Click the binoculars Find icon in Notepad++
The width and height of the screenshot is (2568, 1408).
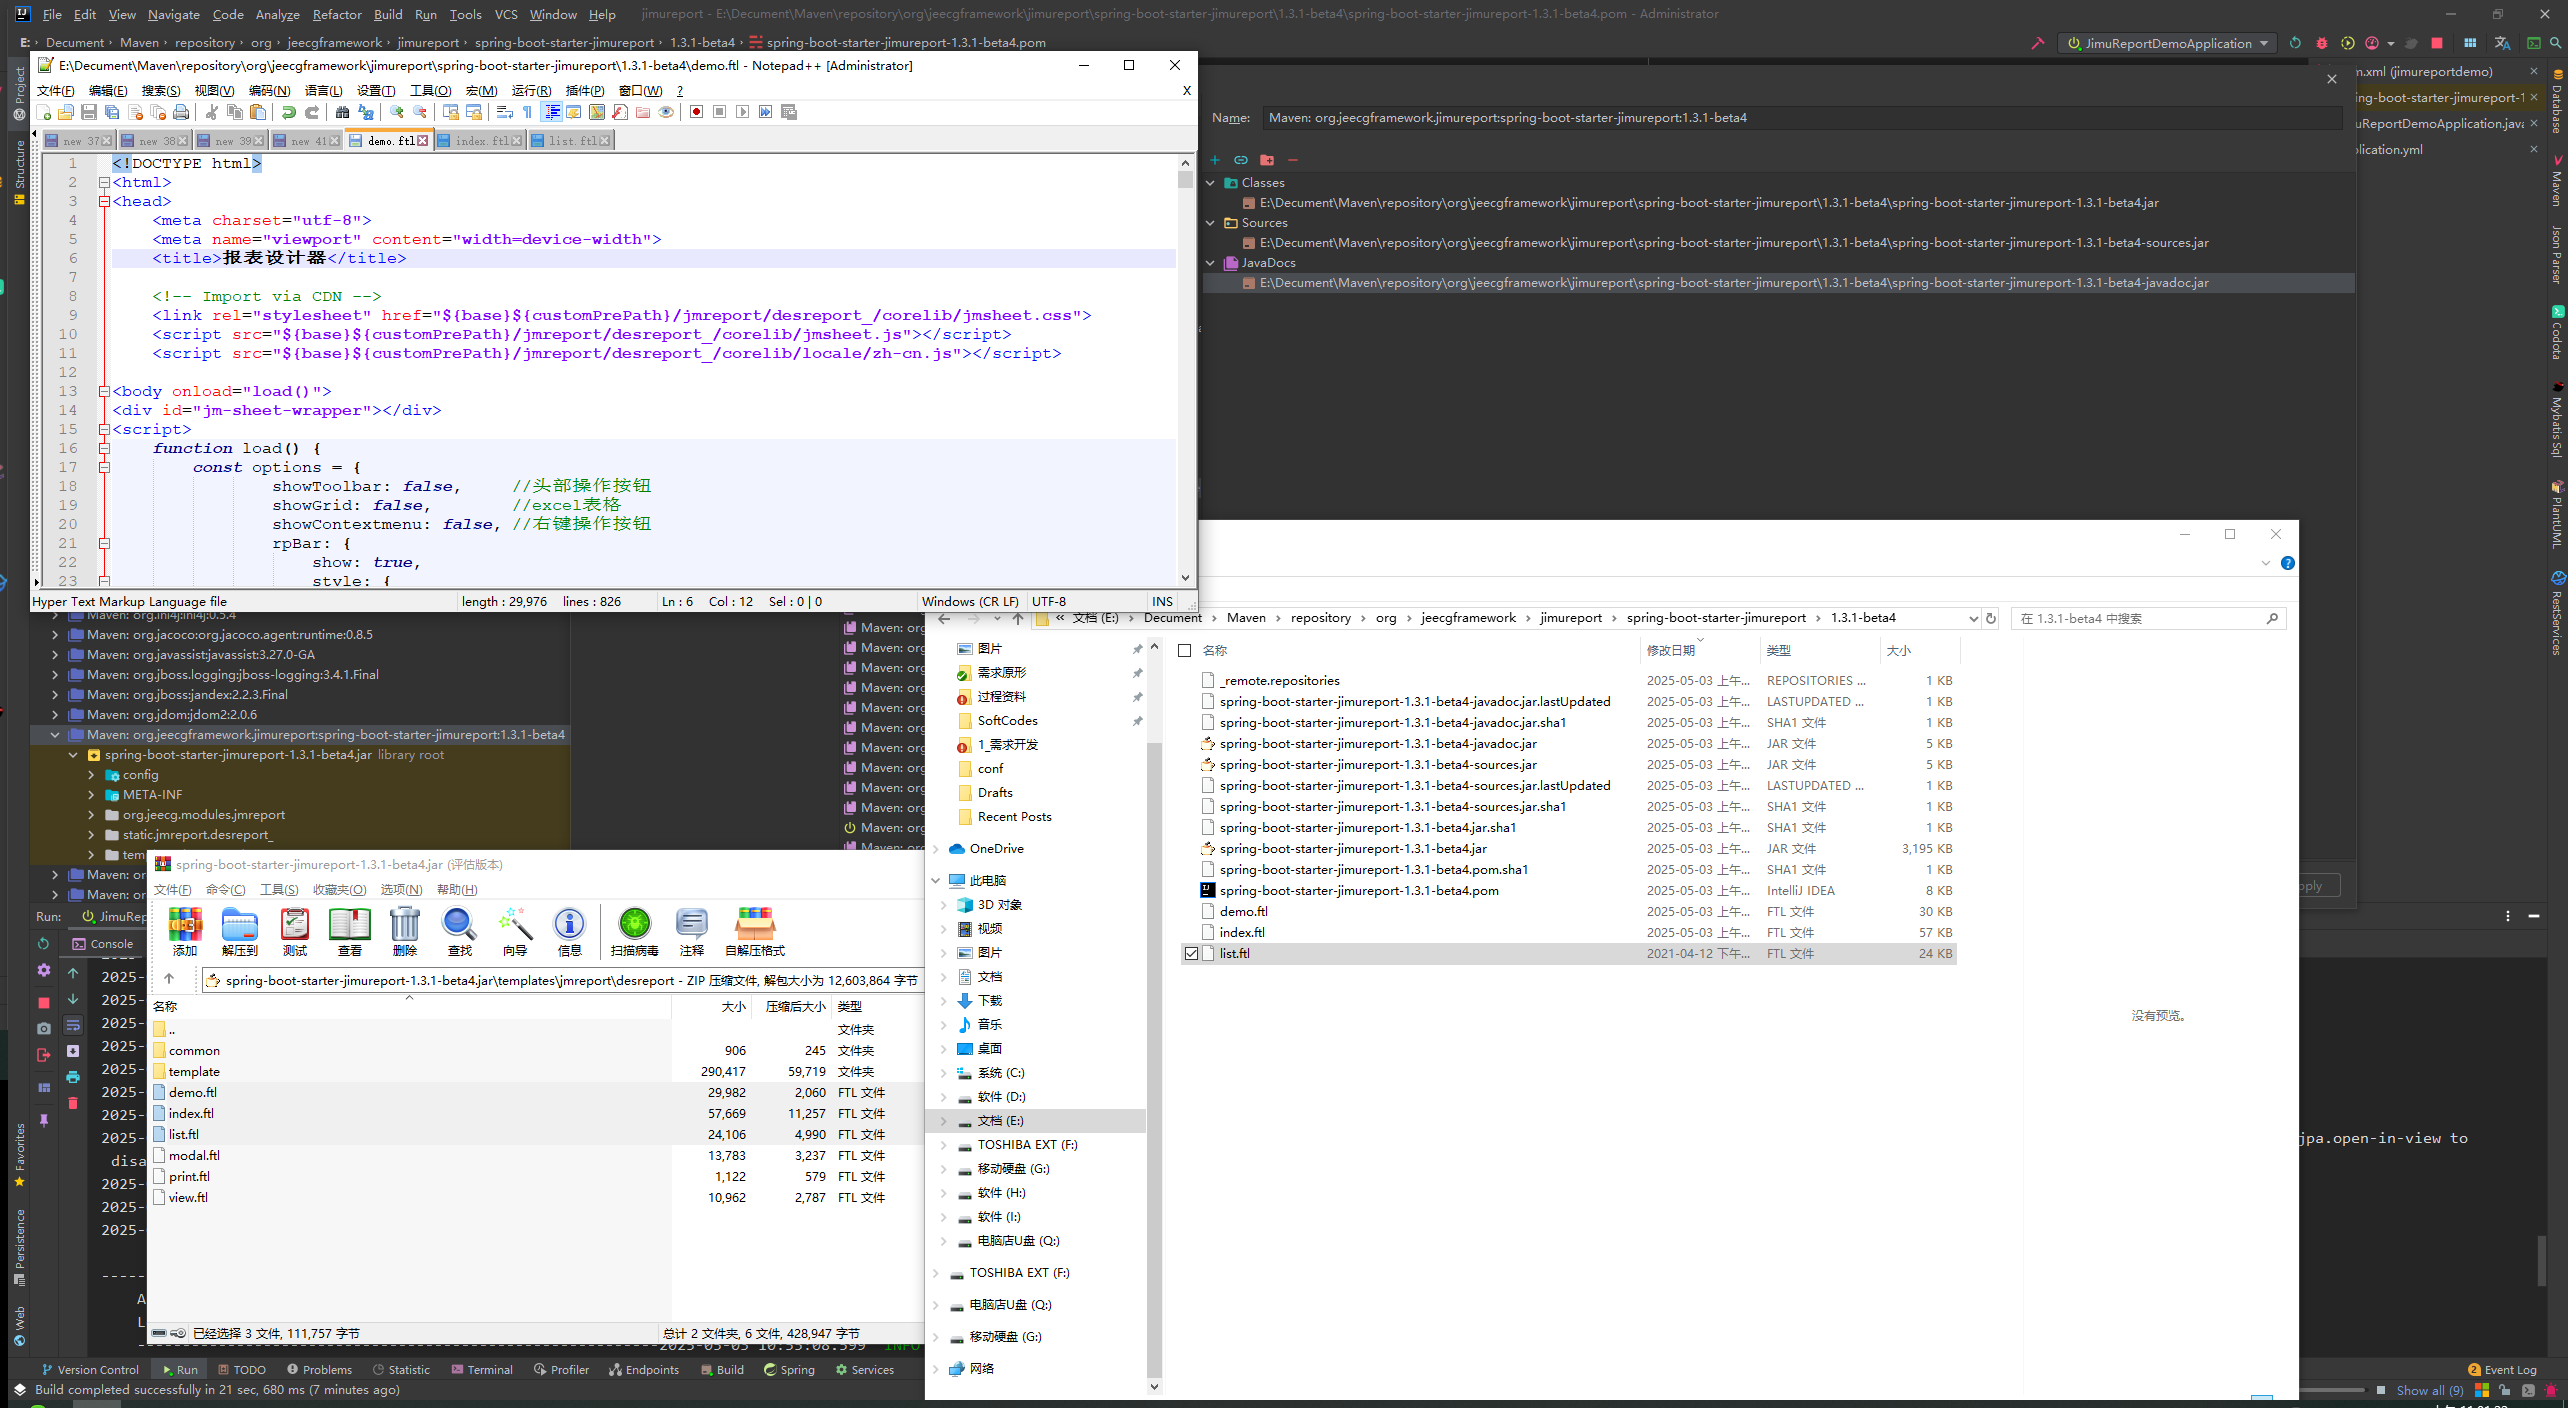(x=342, y=112)
